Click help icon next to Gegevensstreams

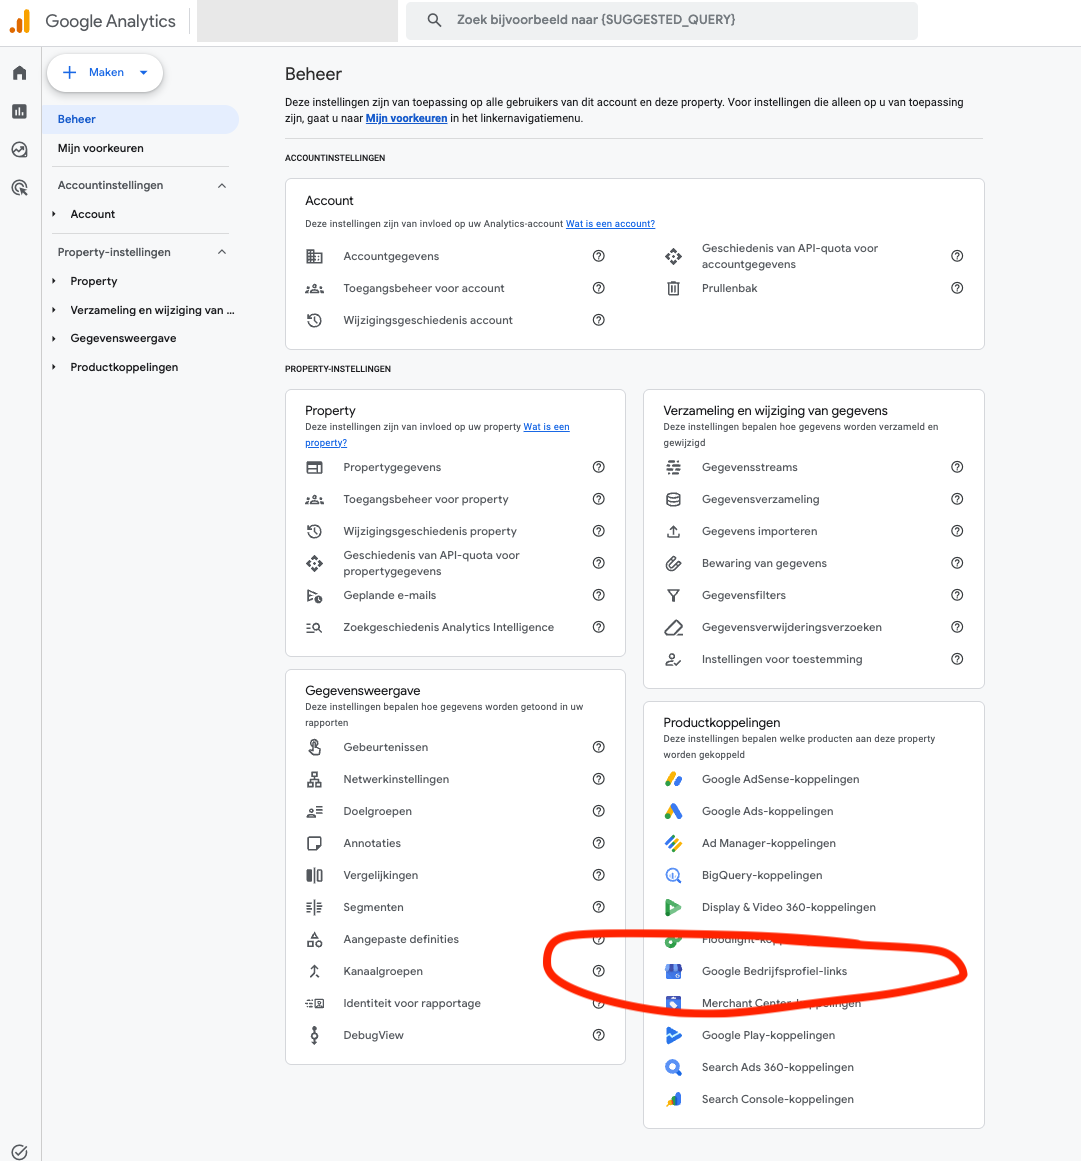coord(957,466)
